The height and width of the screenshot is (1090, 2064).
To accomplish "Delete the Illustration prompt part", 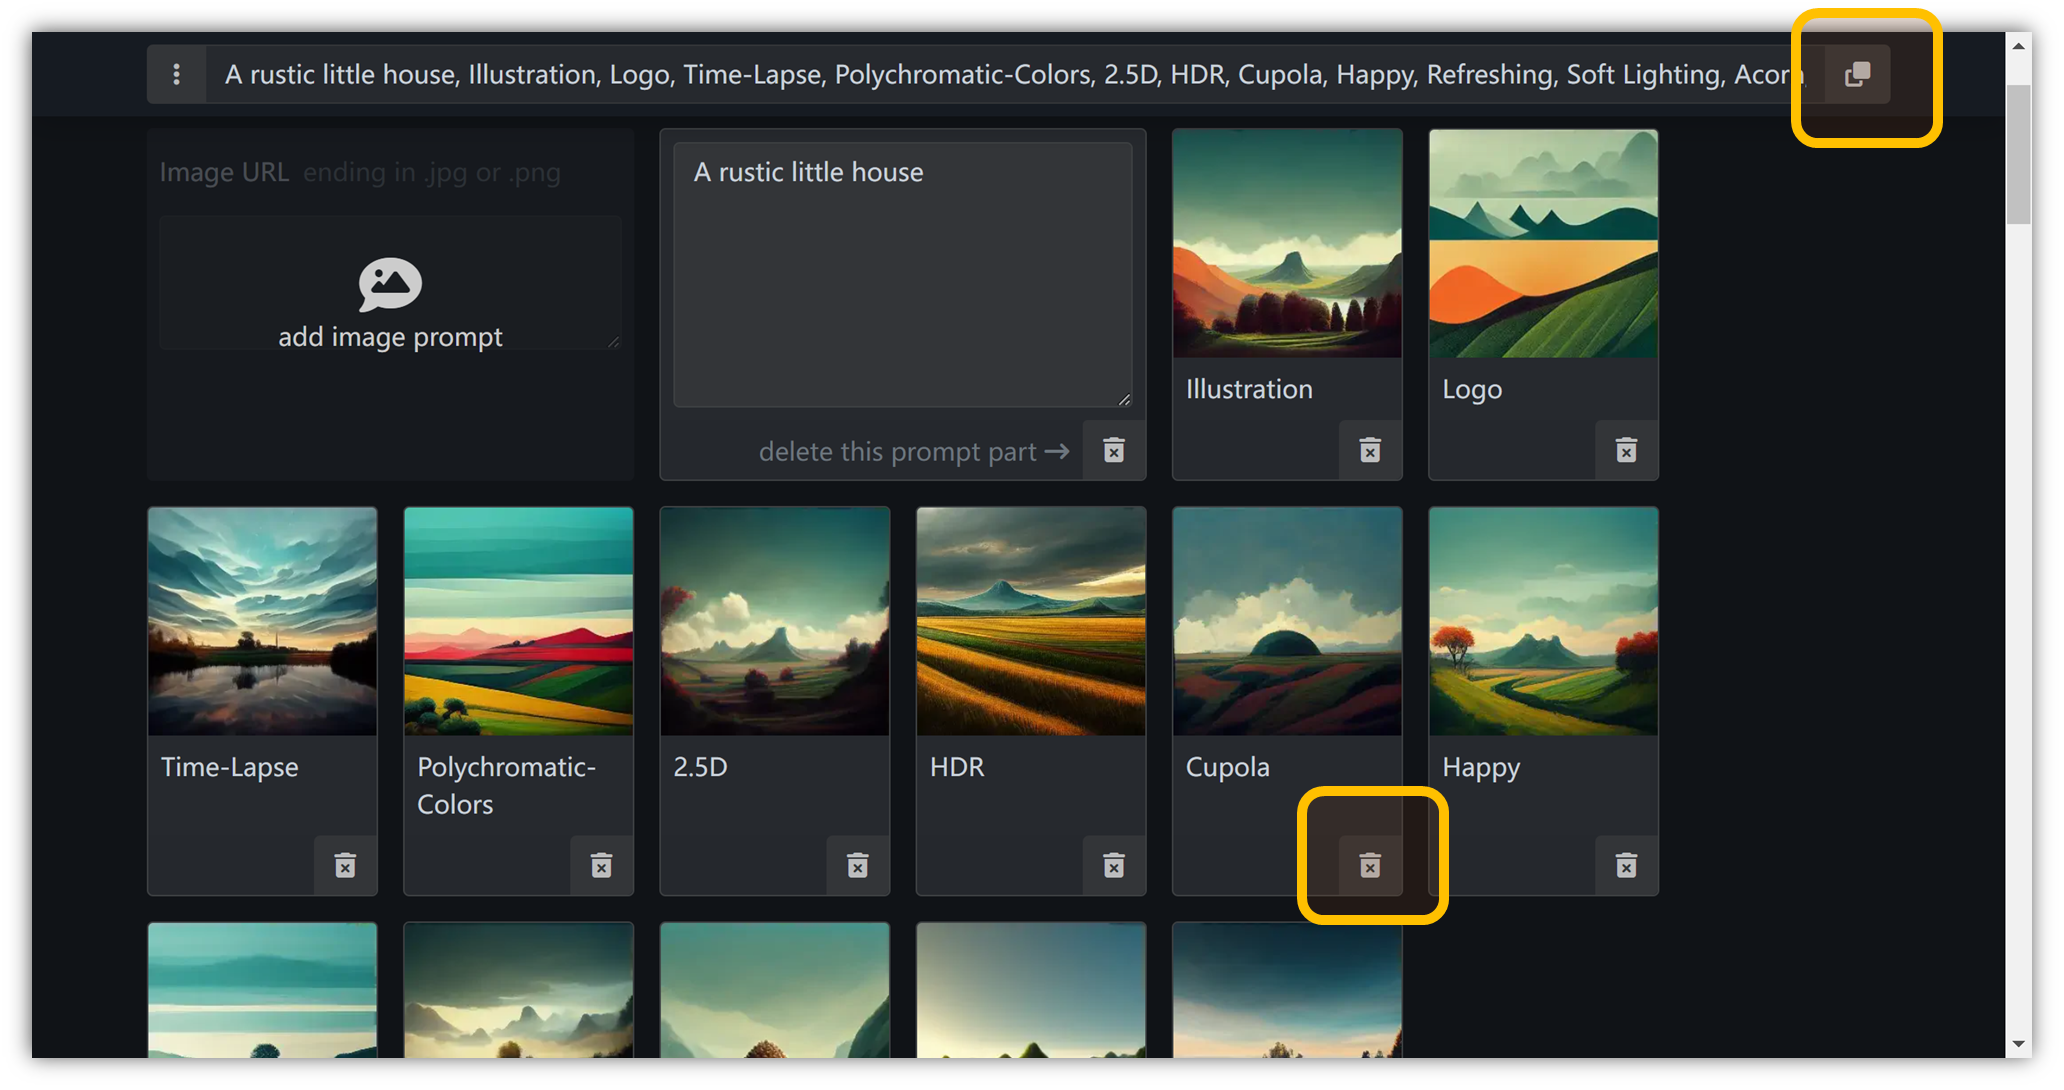I will point(1370,450).
